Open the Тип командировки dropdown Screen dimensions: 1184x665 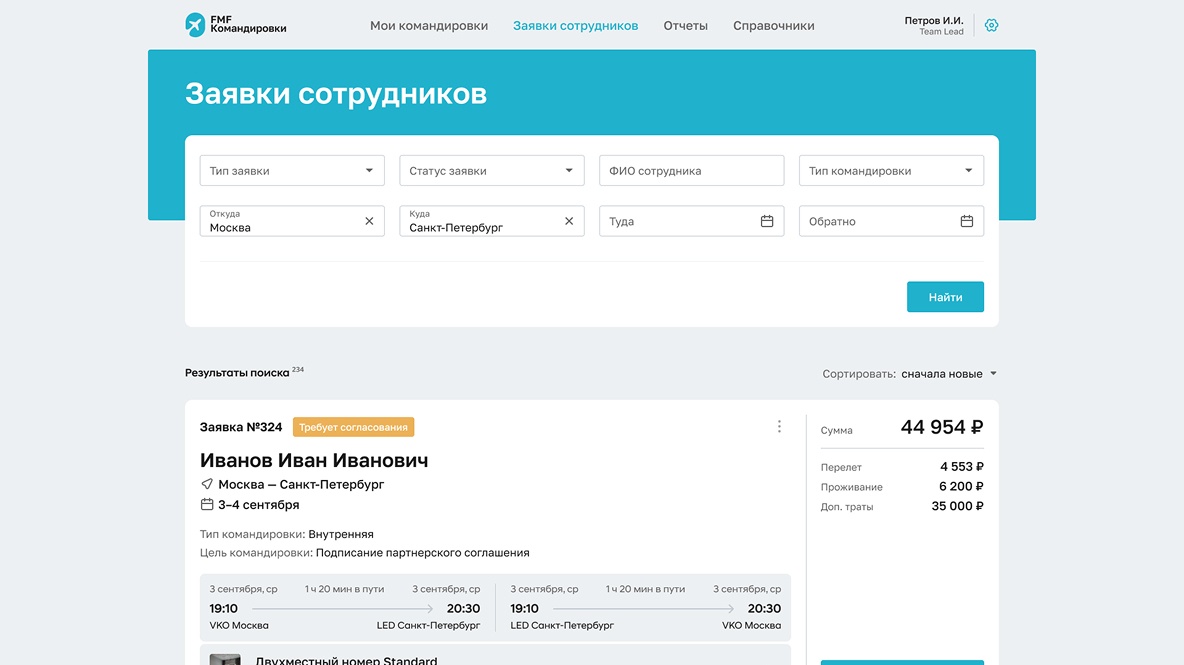[x=891, y=170]
